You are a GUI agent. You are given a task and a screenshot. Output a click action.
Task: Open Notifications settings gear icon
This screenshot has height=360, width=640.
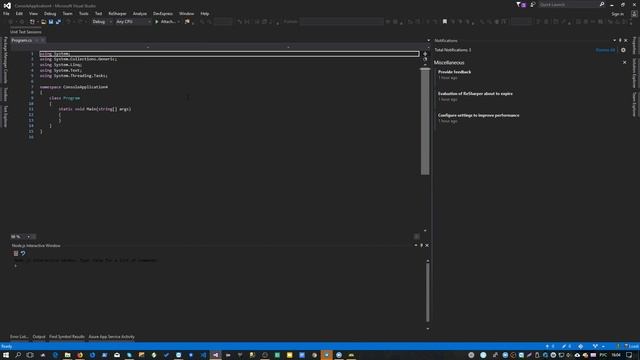pos(623,50)
